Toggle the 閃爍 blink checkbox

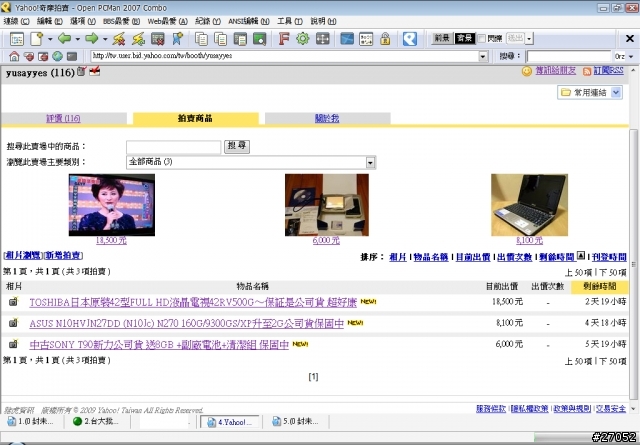point(482,38)
